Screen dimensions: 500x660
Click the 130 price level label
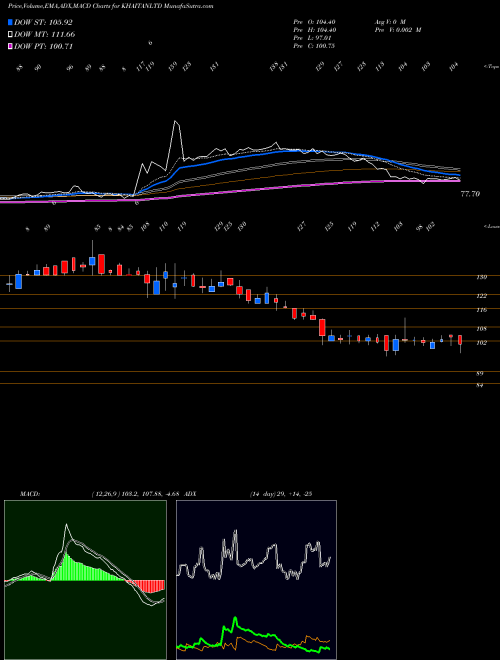[481, 277]
